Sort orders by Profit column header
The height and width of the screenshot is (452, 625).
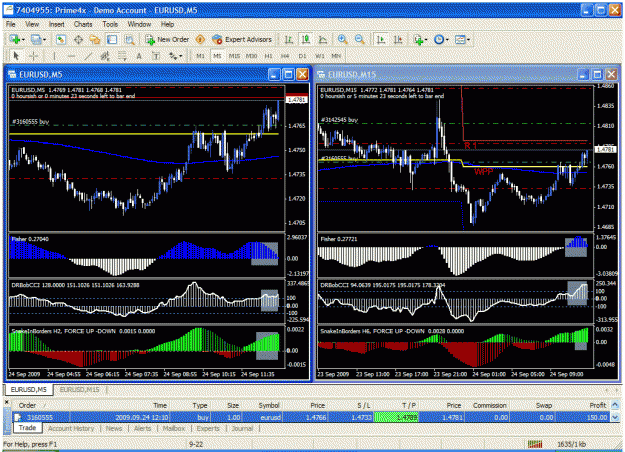point(597,405)
